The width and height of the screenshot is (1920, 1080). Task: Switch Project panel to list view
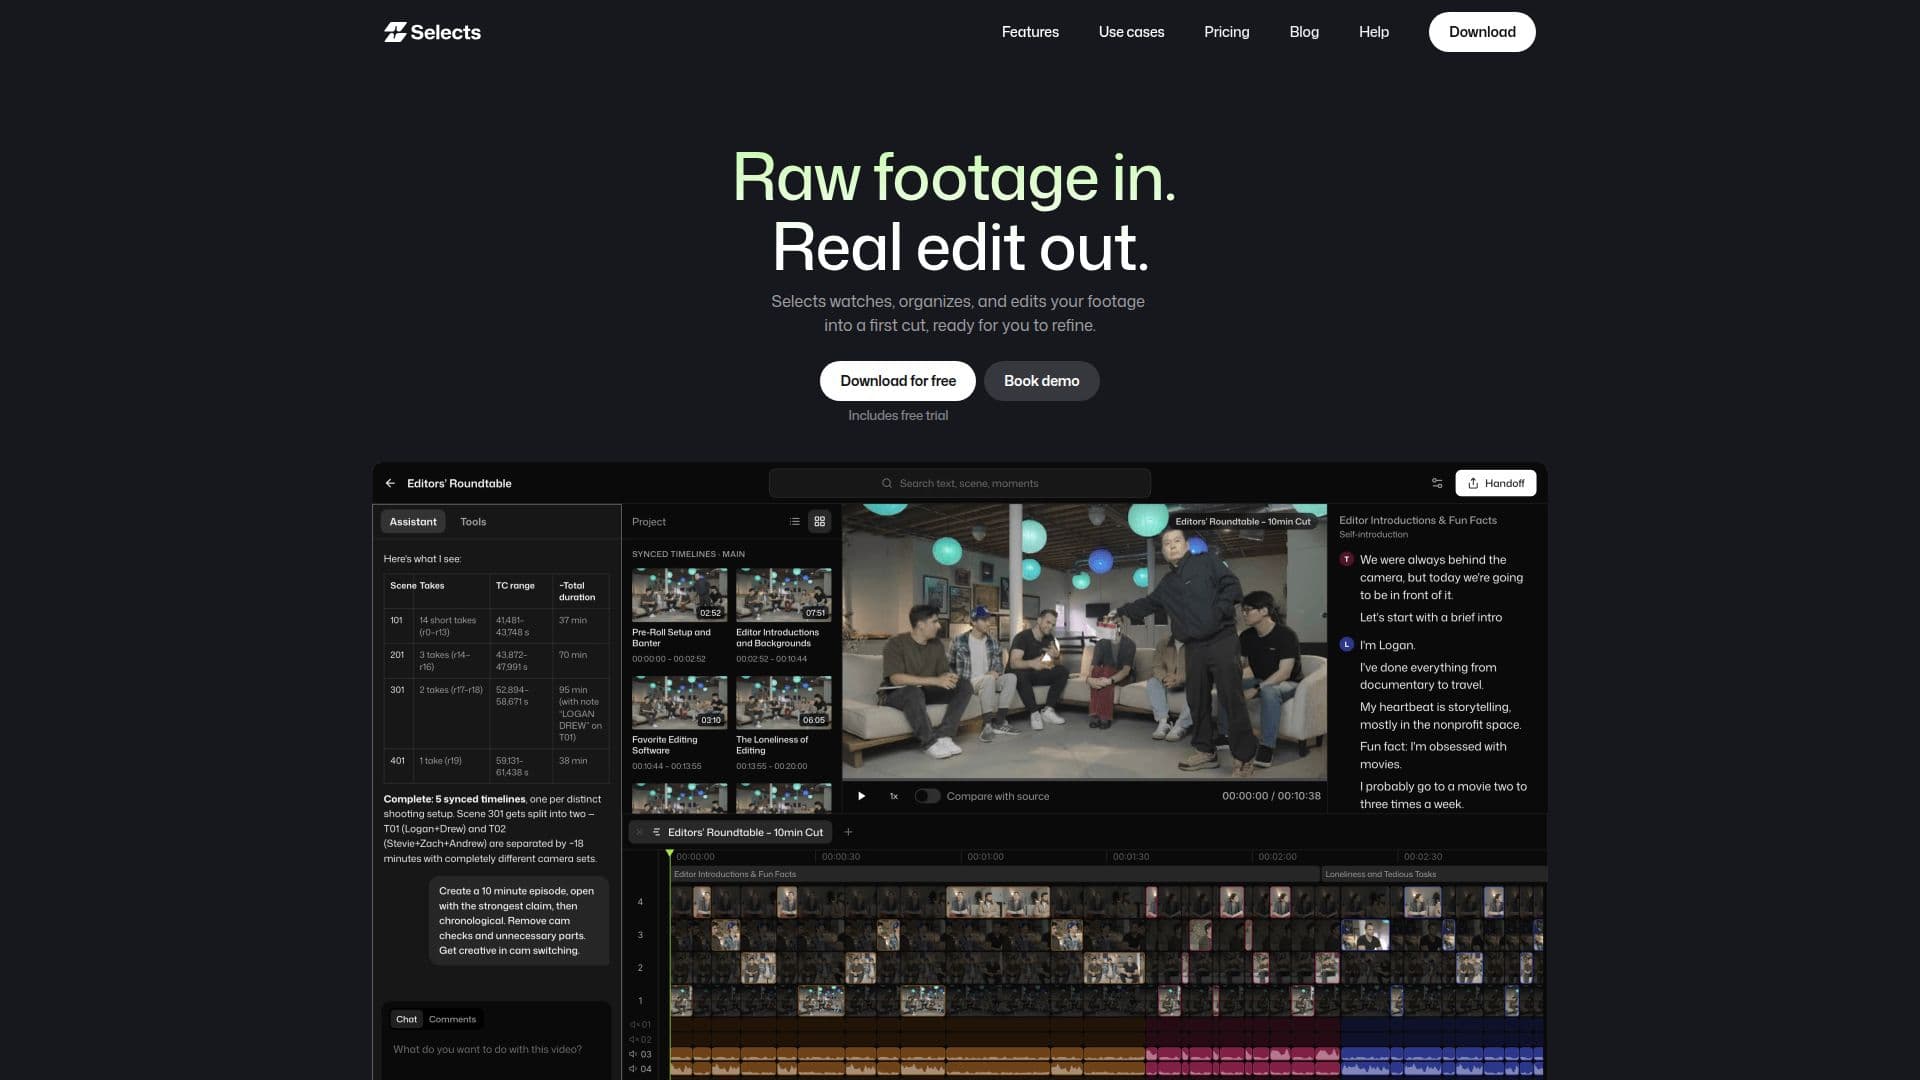[794, 522]
